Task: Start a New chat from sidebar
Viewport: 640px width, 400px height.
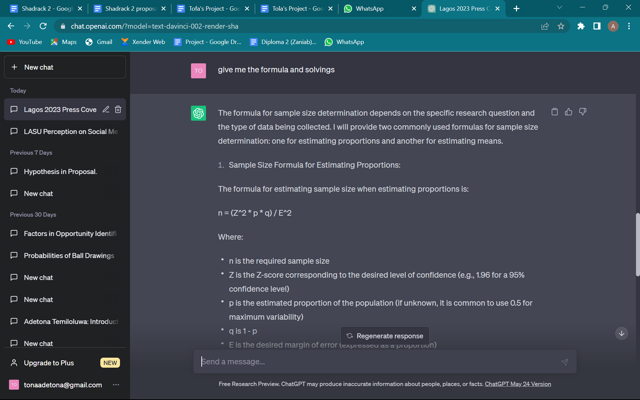Action: pyautogui.click(x=65, y=67)
